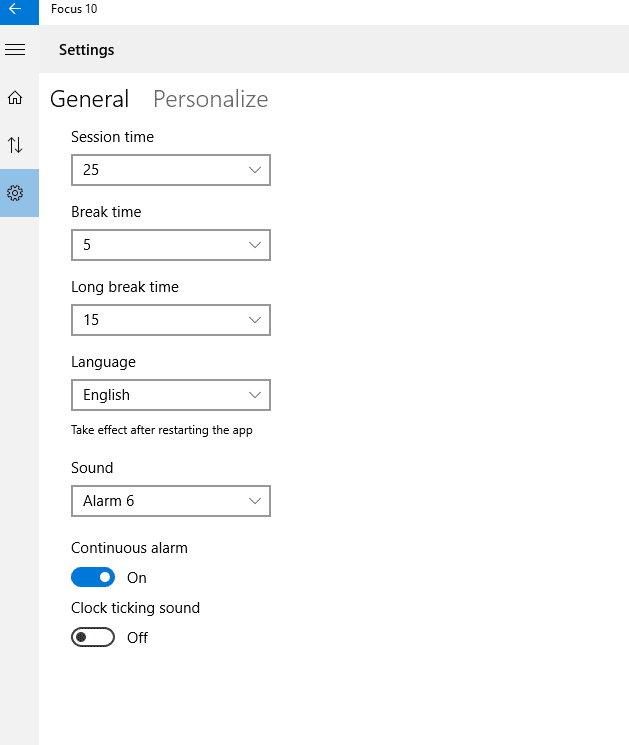
Task: Expand the Session time dropdown
Action: (171, 170)
